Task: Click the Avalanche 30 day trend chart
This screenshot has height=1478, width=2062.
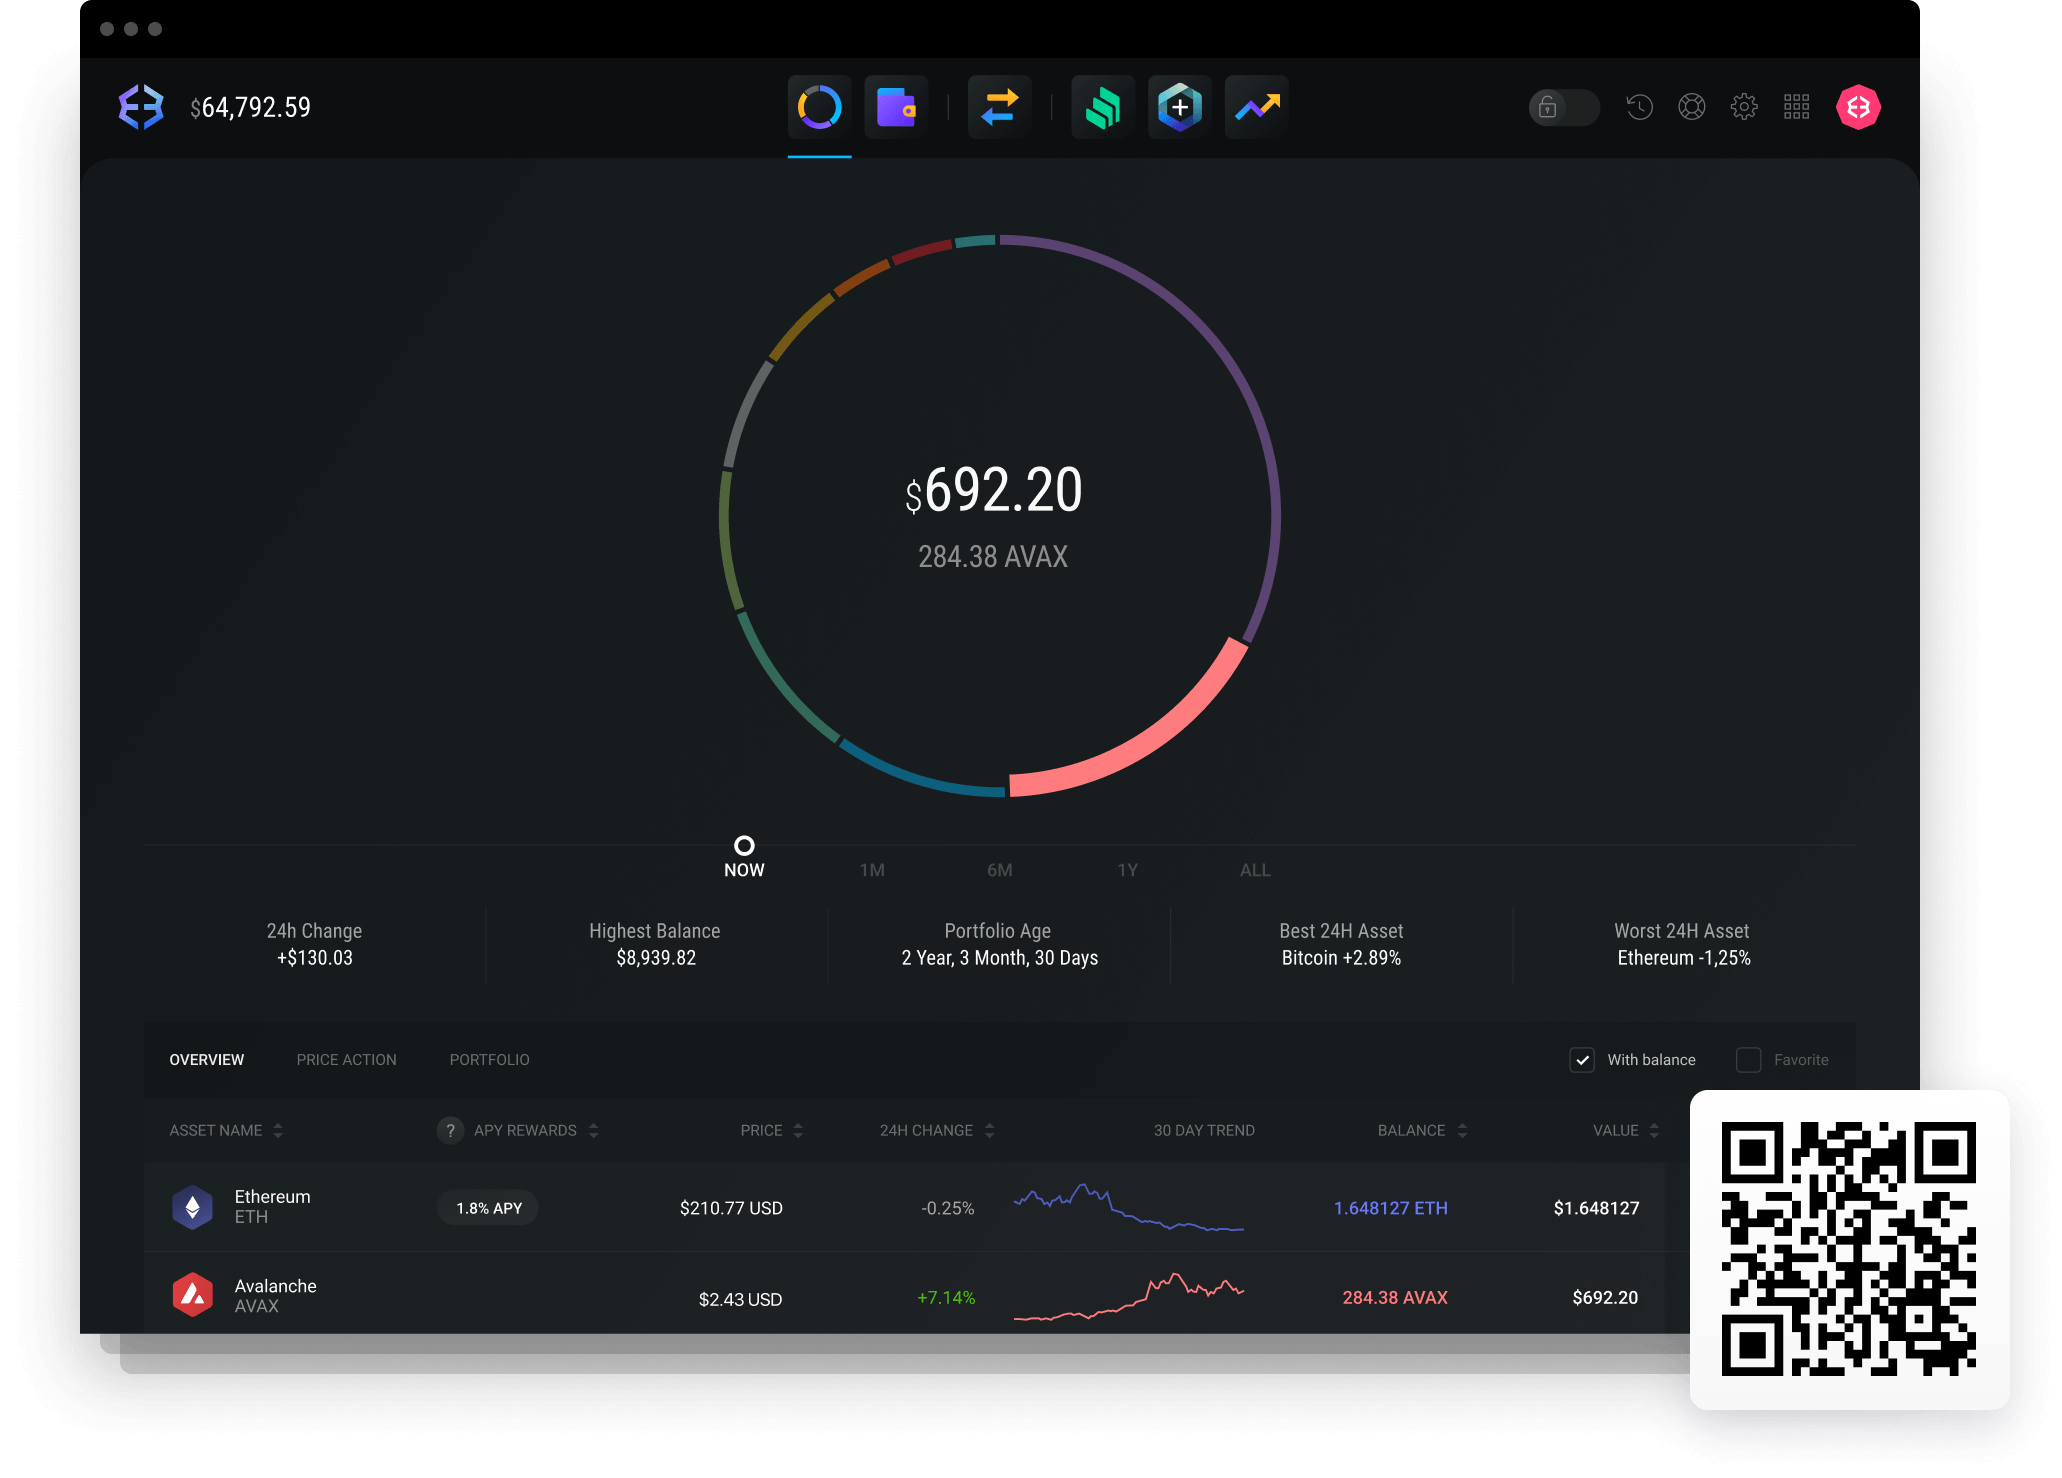Action: click(x=1129, y=1296)
